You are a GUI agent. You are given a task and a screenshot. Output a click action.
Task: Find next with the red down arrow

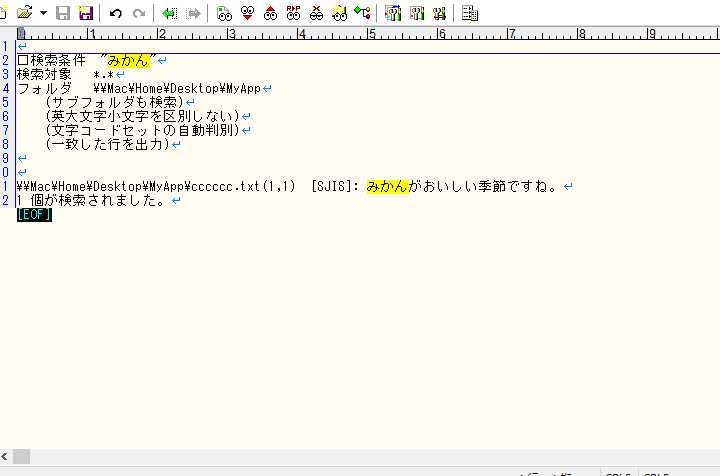248,13
